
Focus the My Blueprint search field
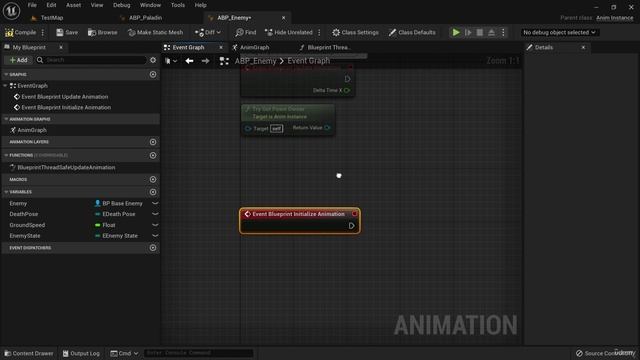point(91,60)
